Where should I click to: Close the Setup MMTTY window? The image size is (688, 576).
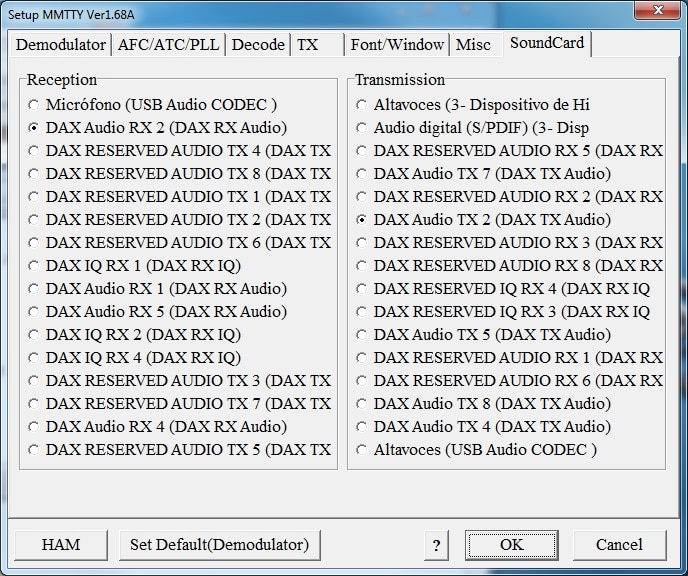tap(657, 10)
